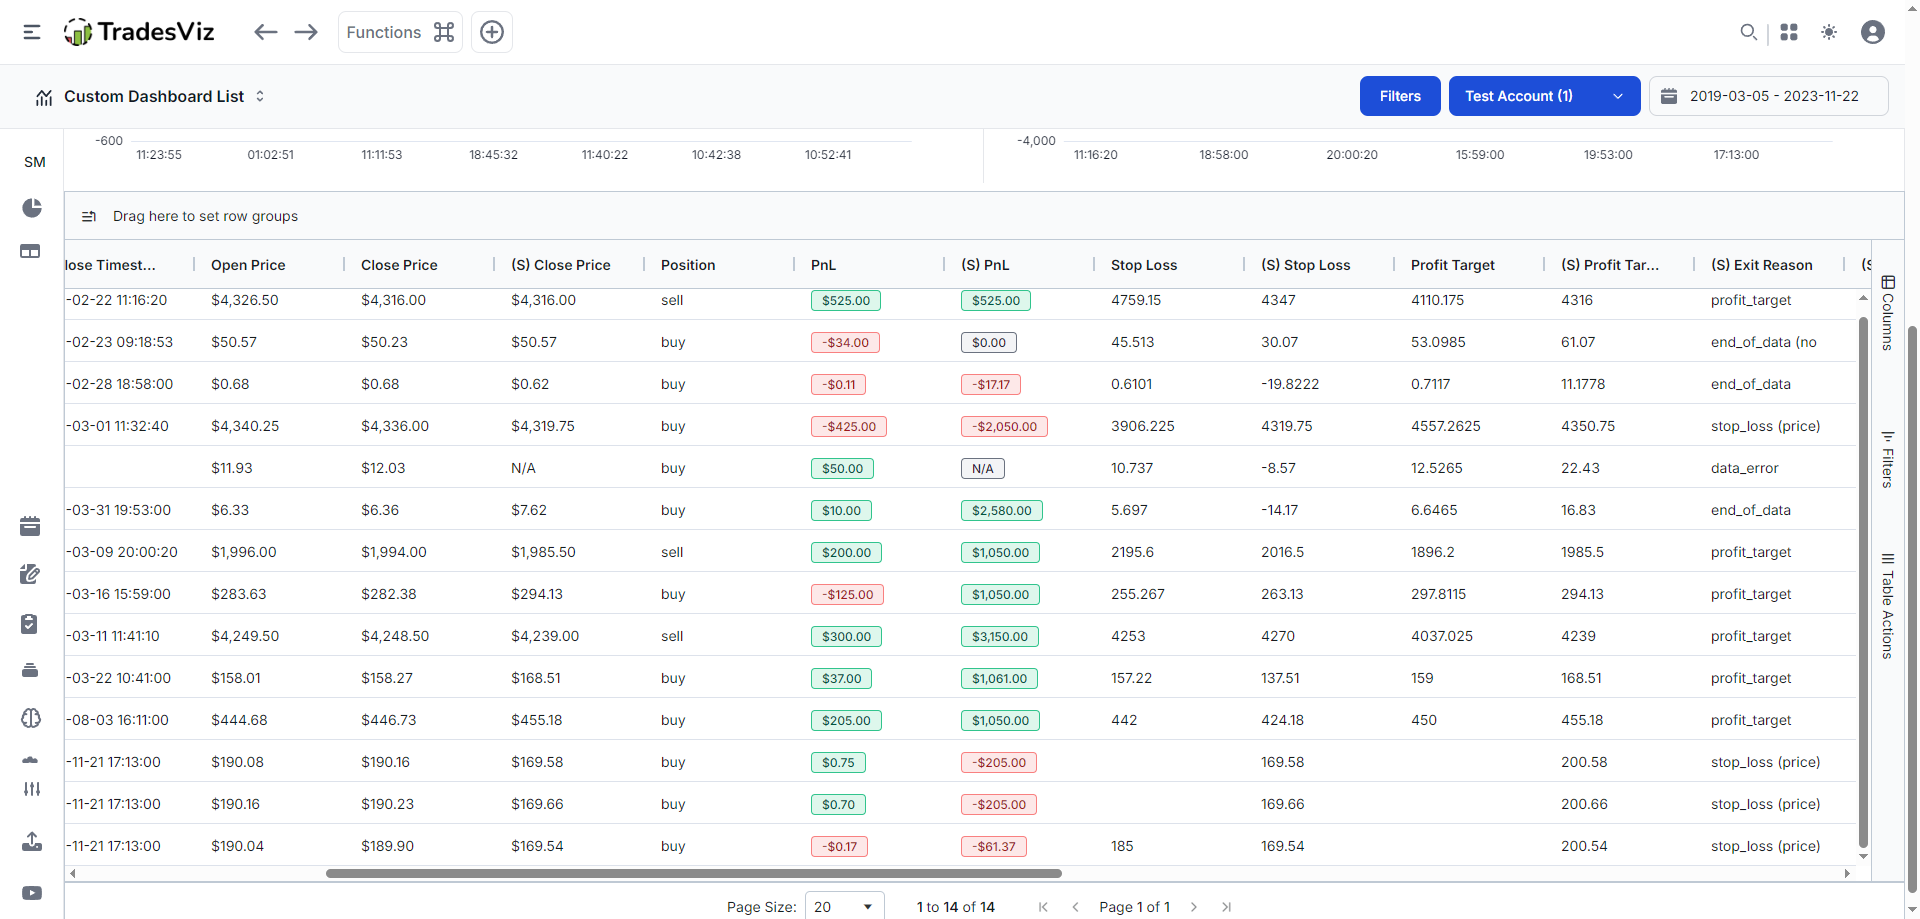
Task: Open the video player sidebar icon
Action: [32, 893]
